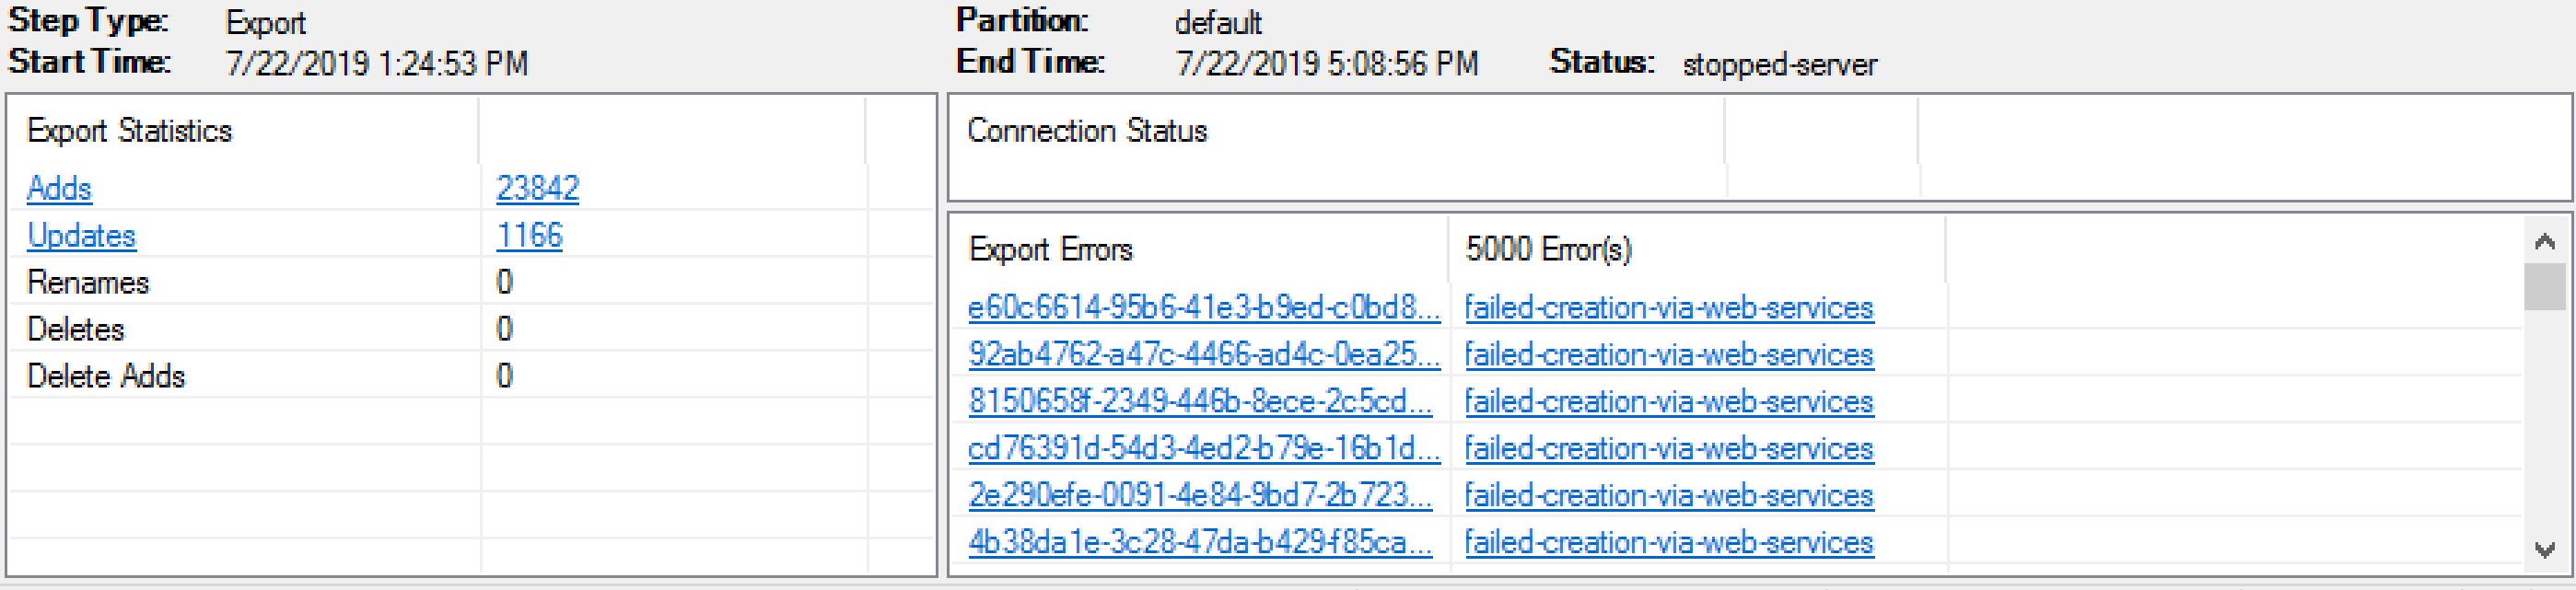Select the Renames row in Export Statistics
The image size is (2576, 590).
(x=89, y=282)
